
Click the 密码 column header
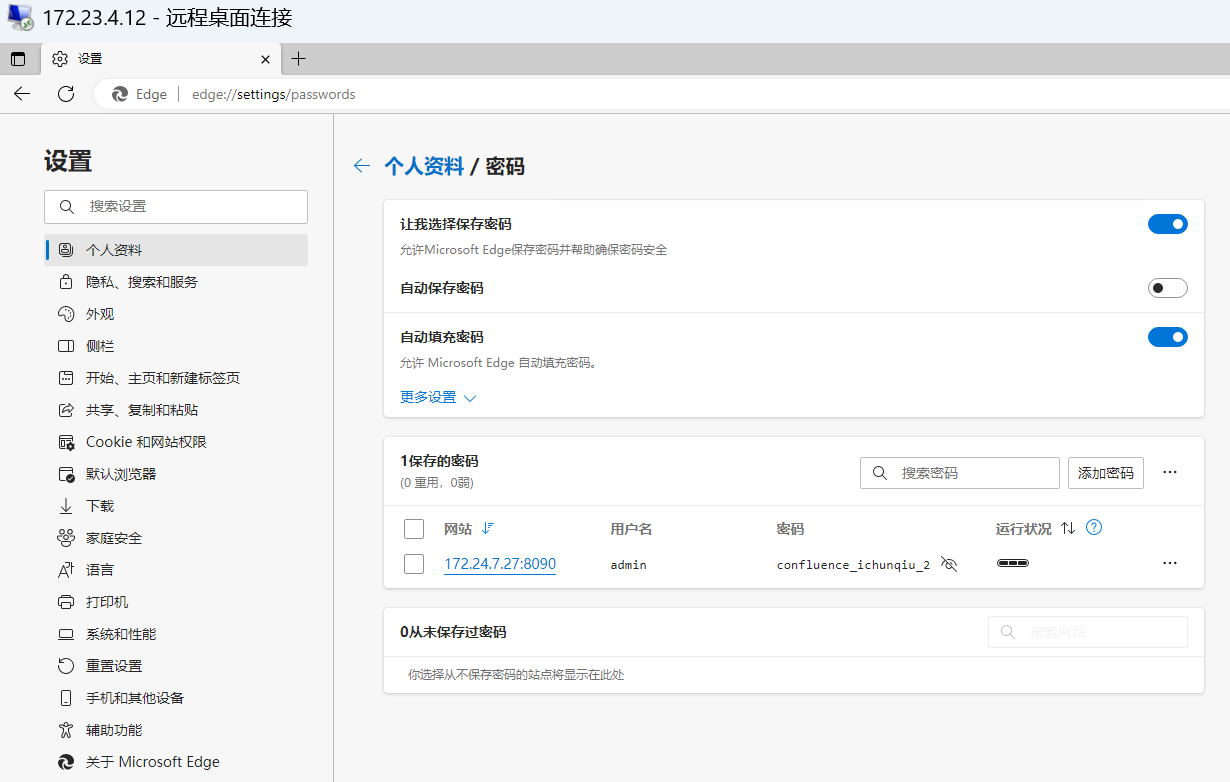click(790, 529)
